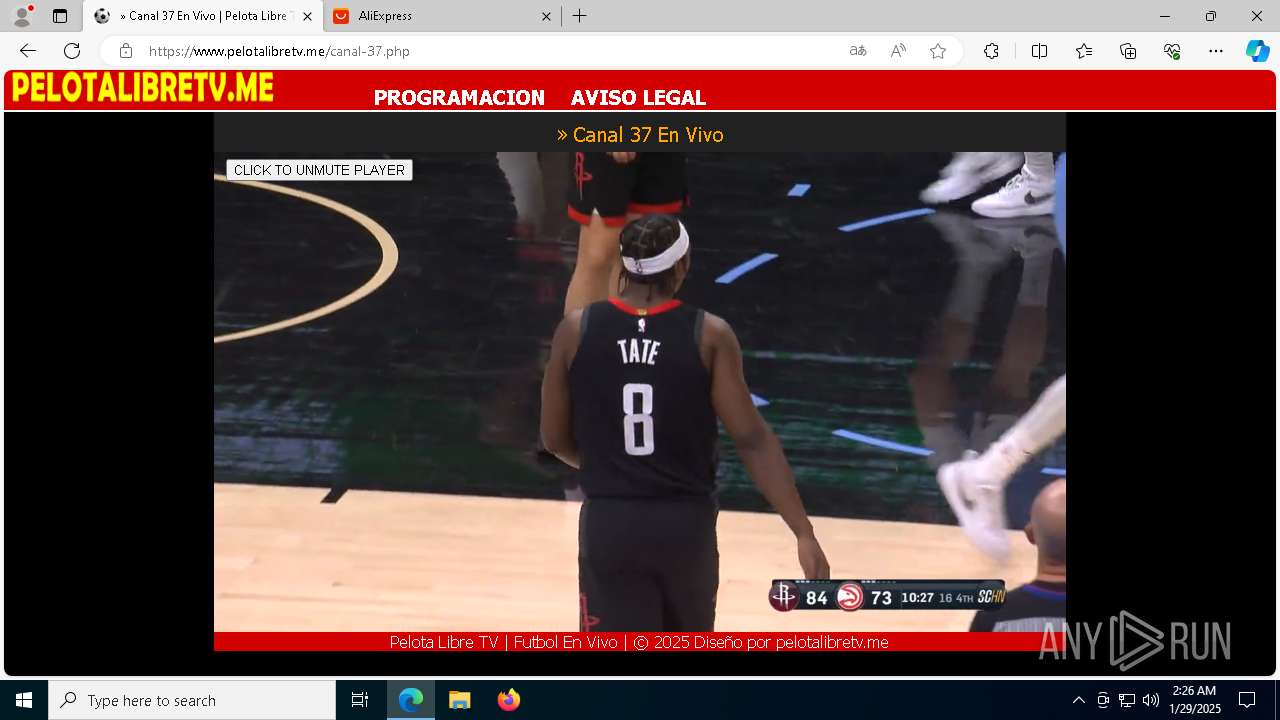1280x720 pixels.
Task: Launch Firefox from the taskbar
Action: [509, 700]
